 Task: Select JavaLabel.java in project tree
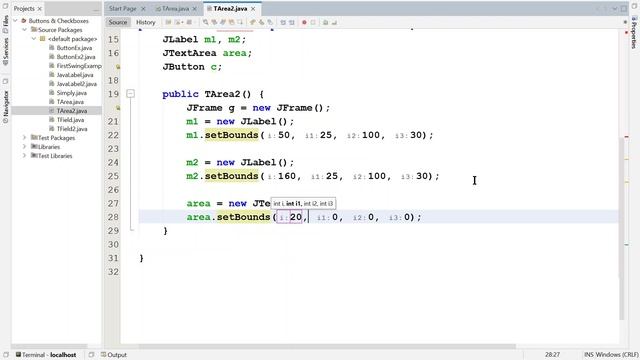(75, 75)
